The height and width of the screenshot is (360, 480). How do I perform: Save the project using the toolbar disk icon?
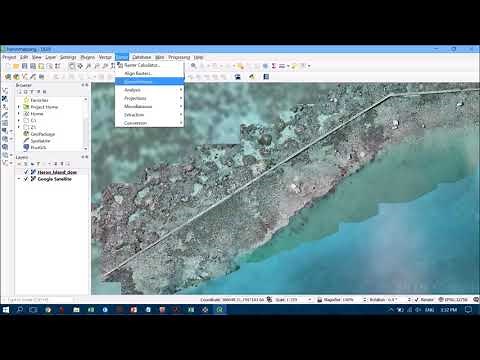pyautogui.click(x=24, y=66)
